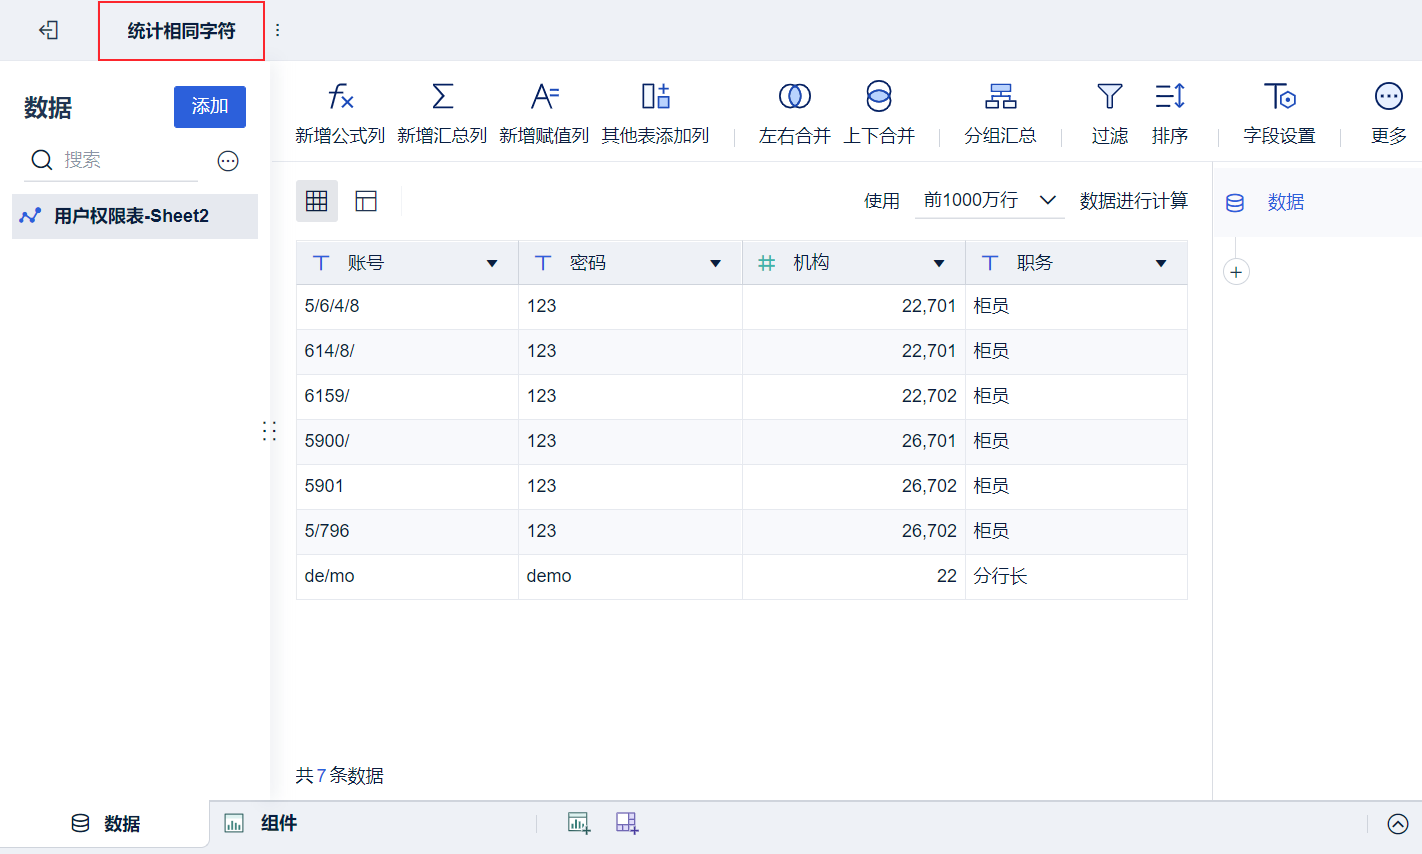This screenshot has width=1422, height=854.
Task: Click the 数据进行计算 label
Action: coord(1134,201)
